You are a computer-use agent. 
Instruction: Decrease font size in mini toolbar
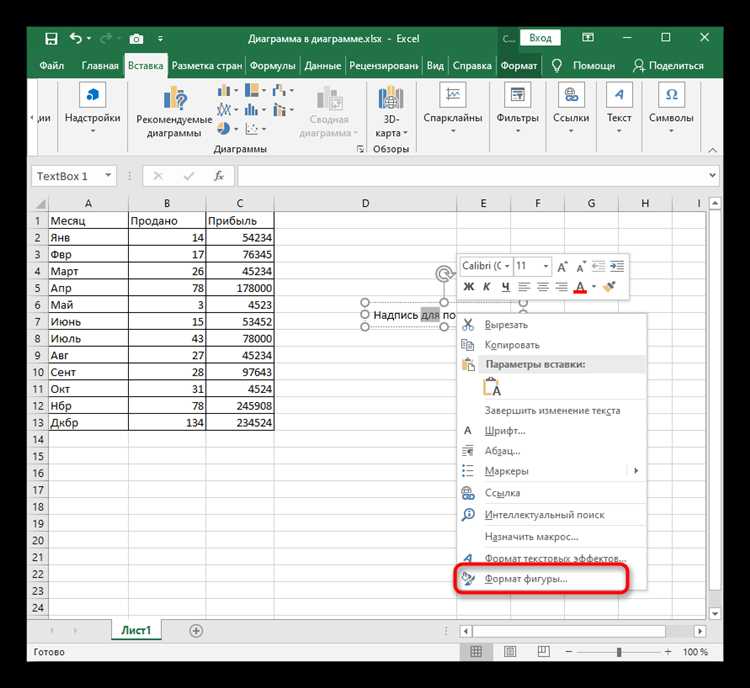pyautogui.click(x=581, y=266)
